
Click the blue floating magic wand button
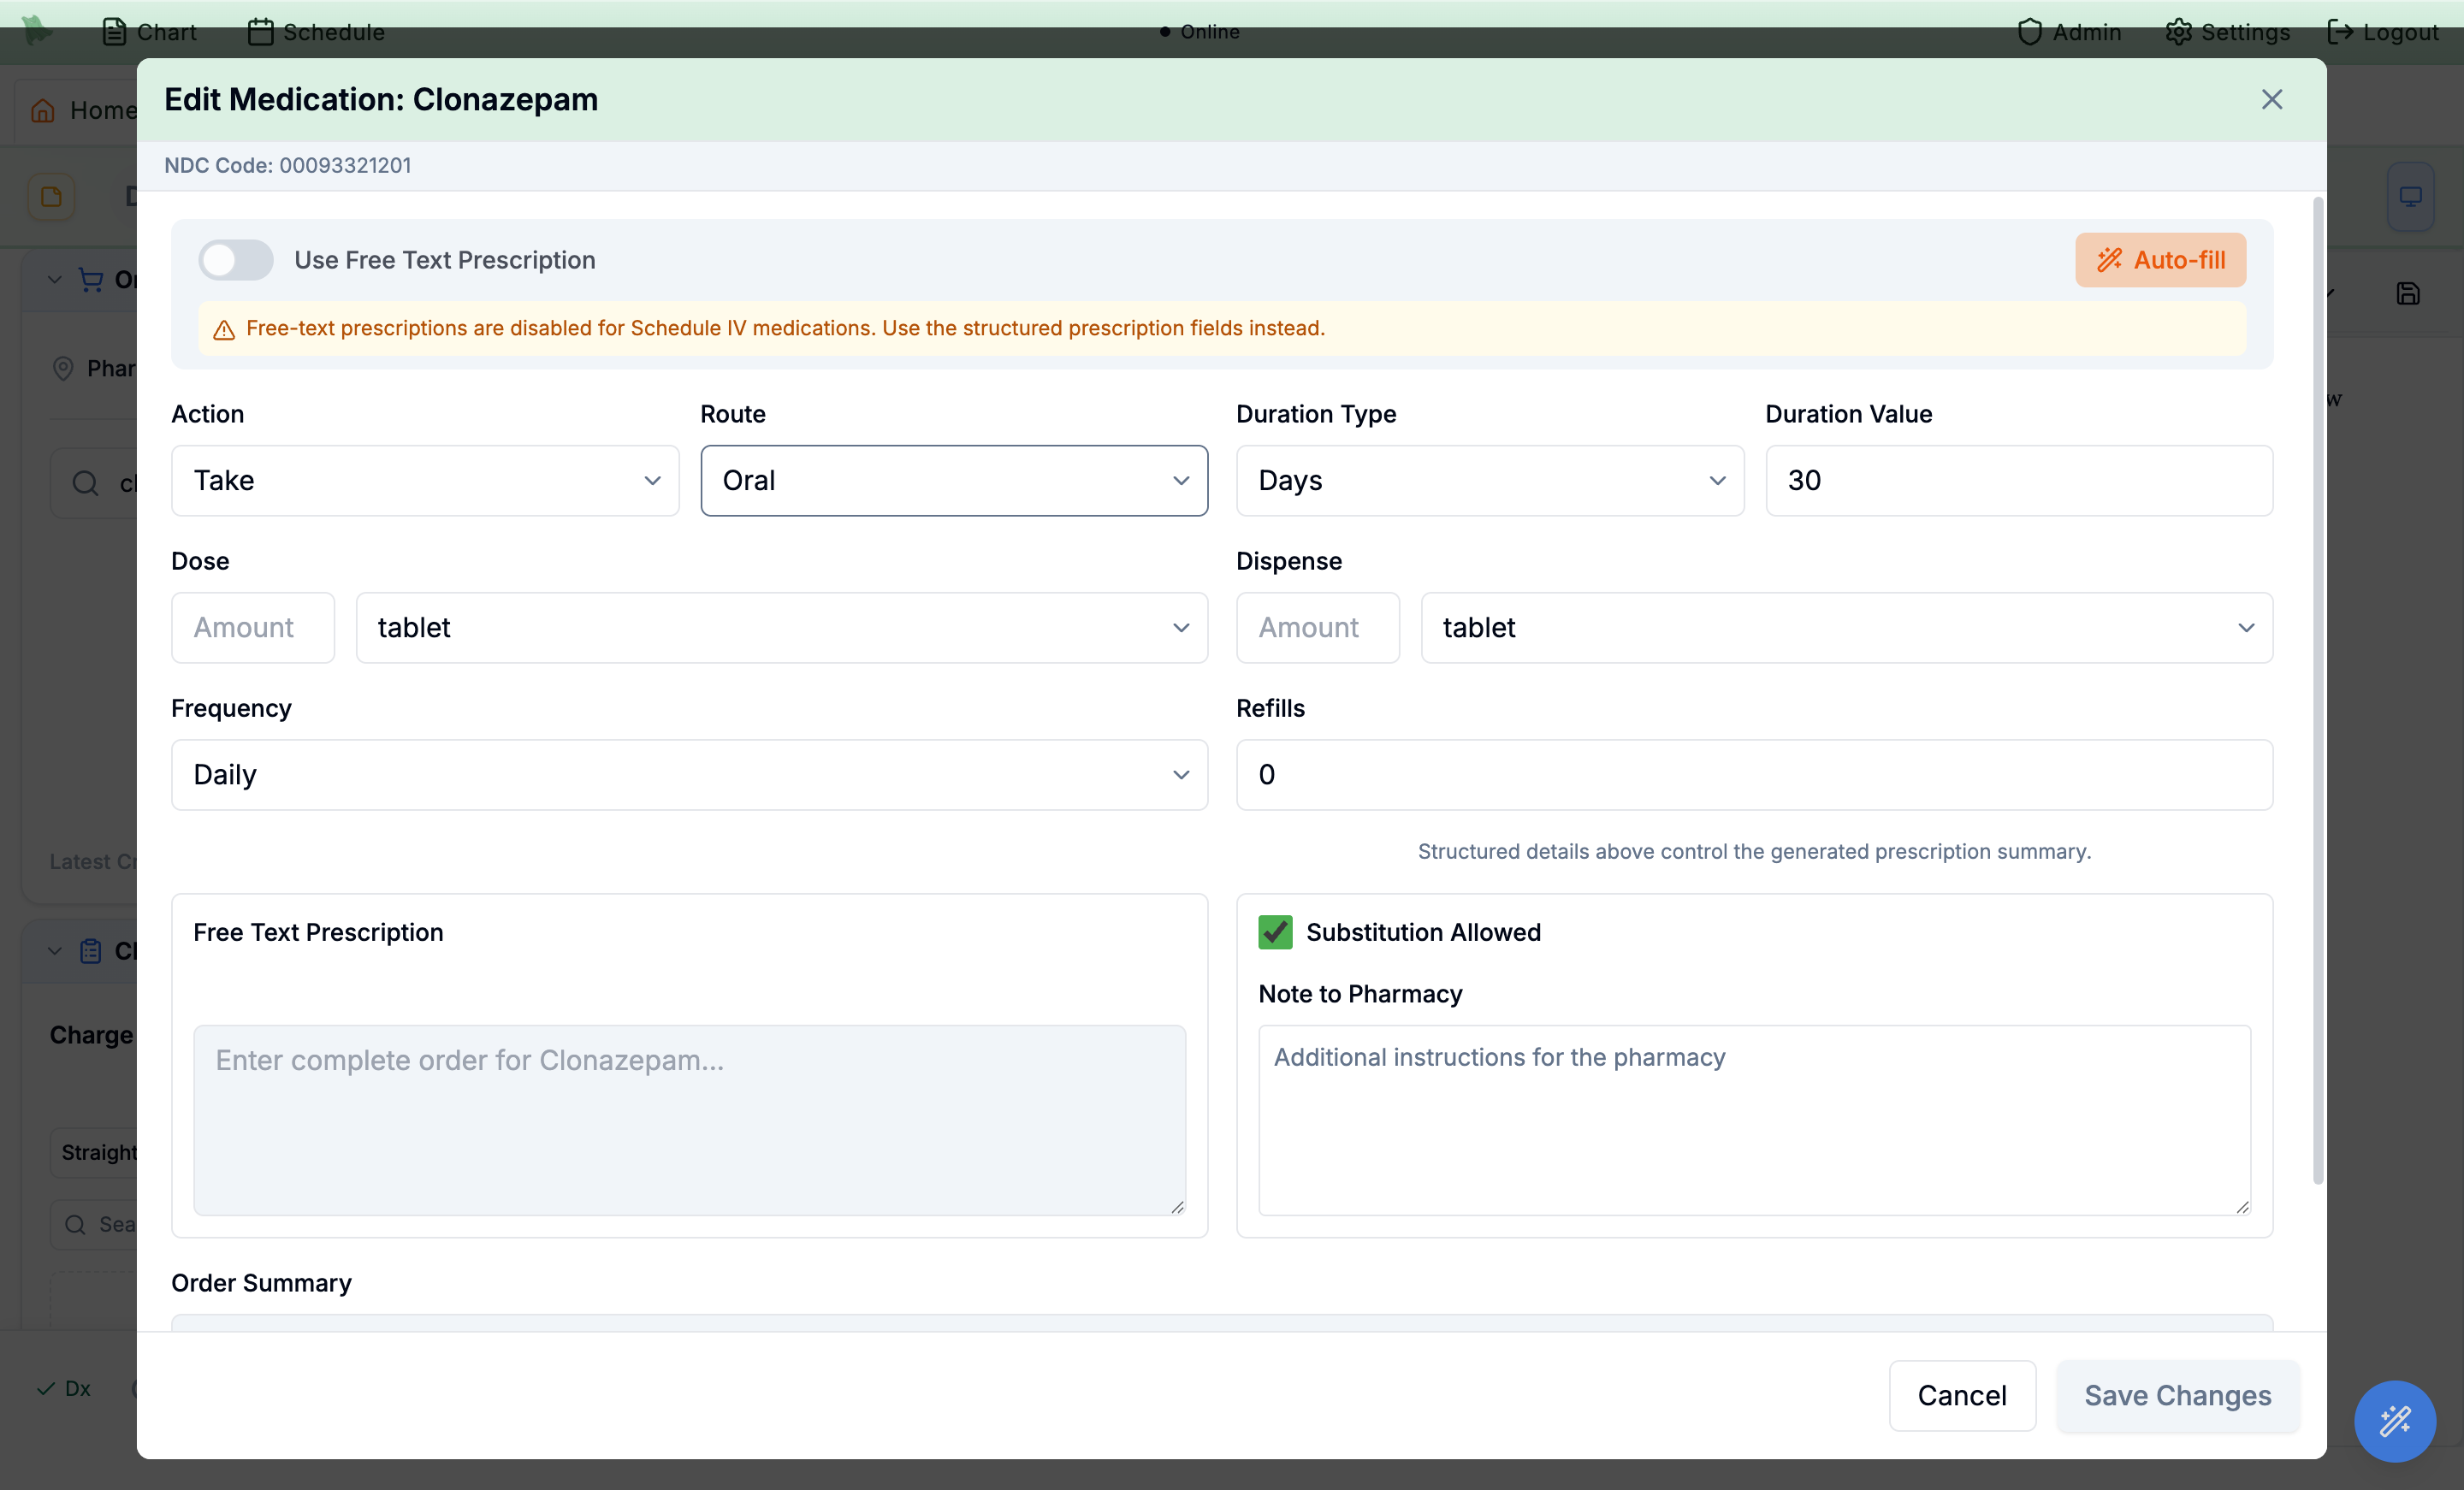click(x=2395, y=1421)
